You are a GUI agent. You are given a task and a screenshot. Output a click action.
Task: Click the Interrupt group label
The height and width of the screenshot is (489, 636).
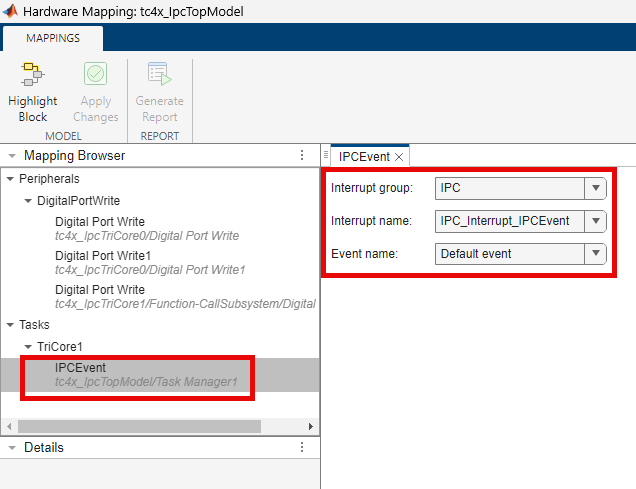pos(372,188)
